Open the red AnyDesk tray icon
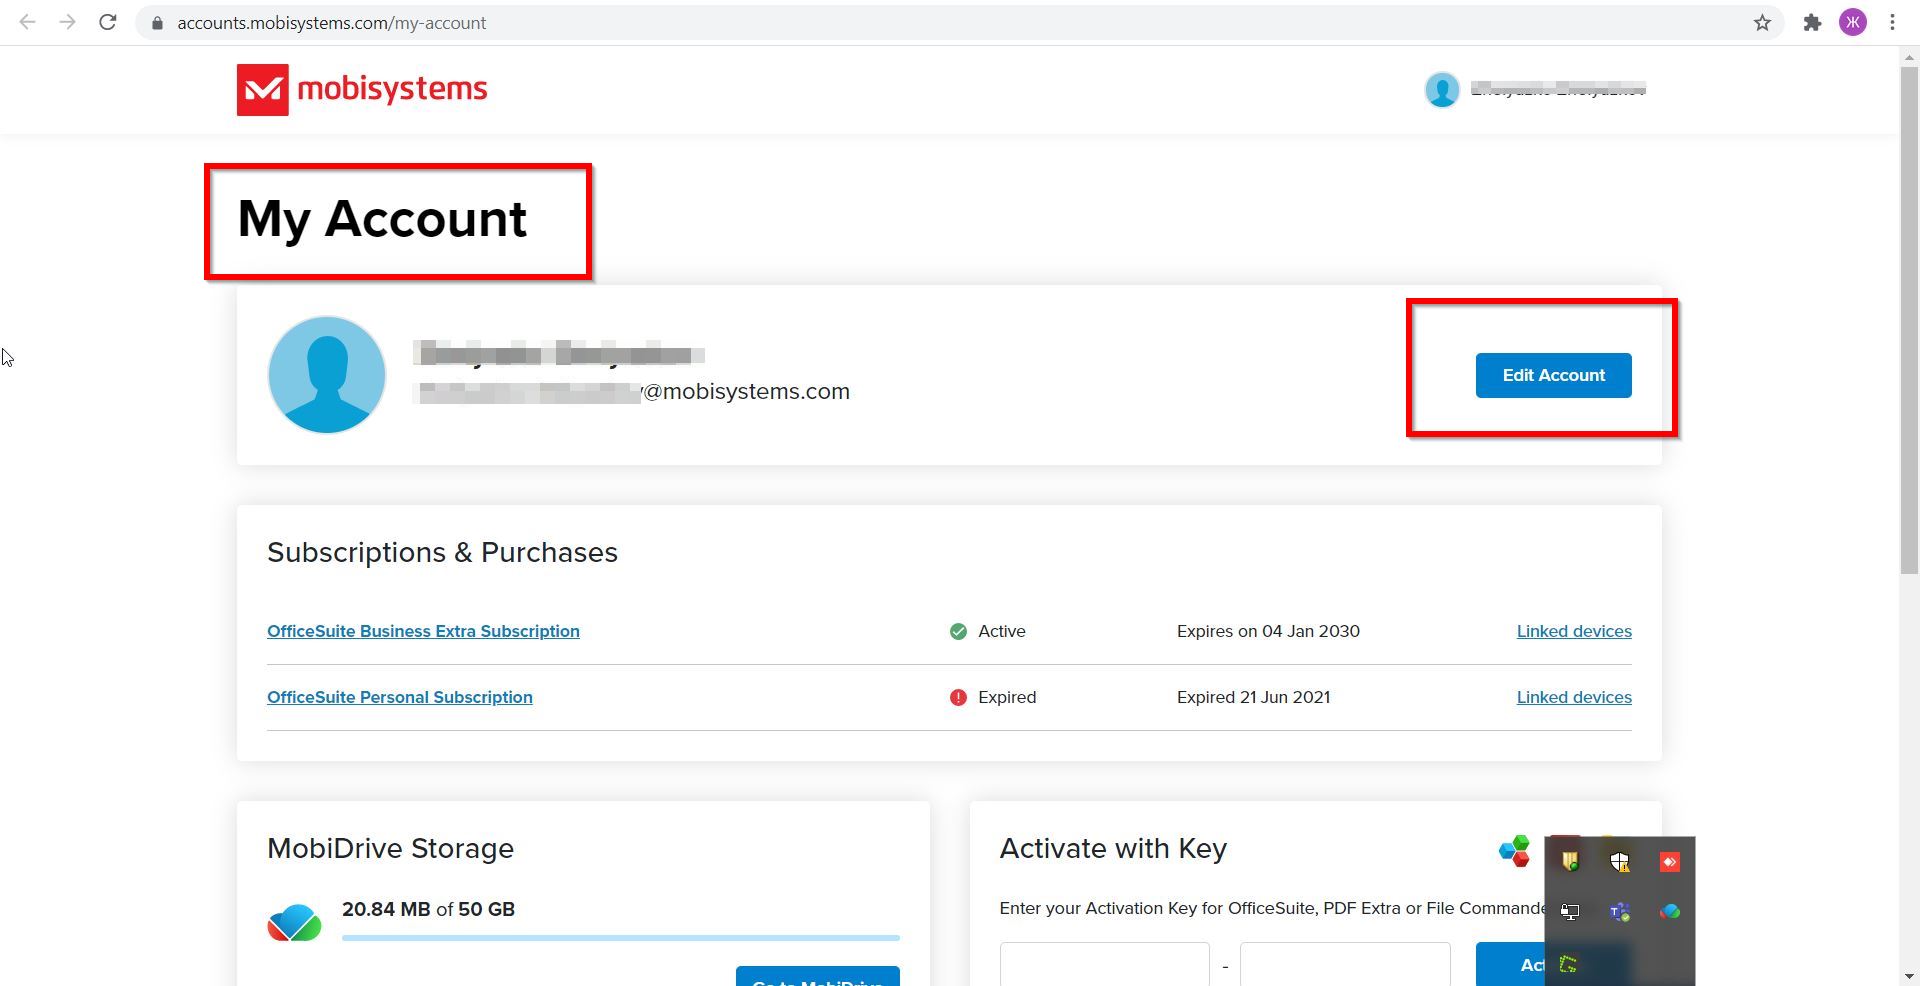 (1670, 861)
